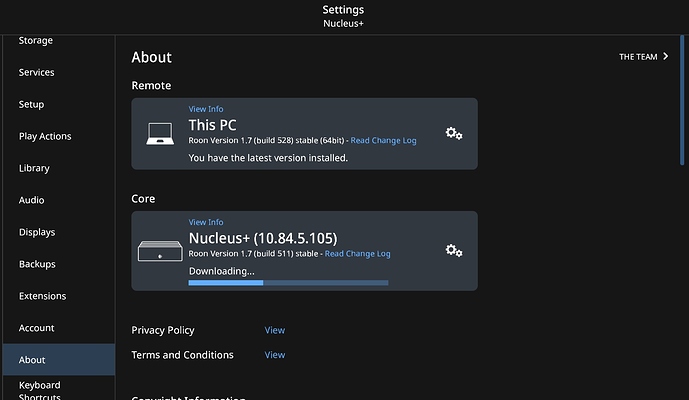689x400 pixels.
Task: Select the Library settings section
Action: tap(34, 168)
